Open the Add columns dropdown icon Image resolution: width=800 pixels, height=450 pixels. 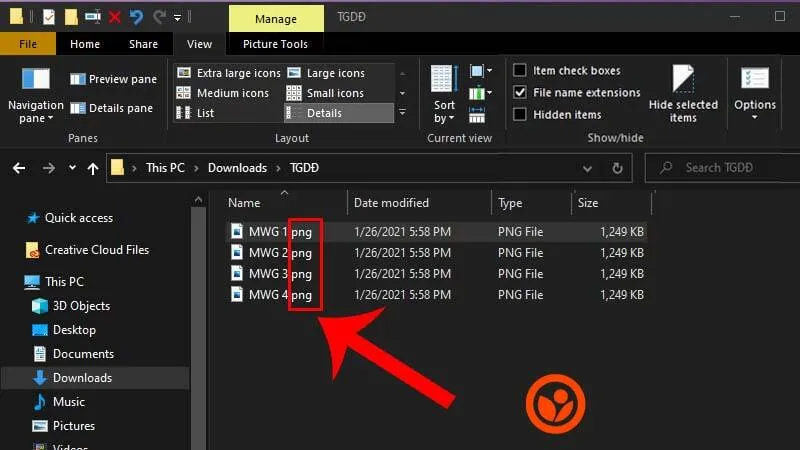point(481,93)
